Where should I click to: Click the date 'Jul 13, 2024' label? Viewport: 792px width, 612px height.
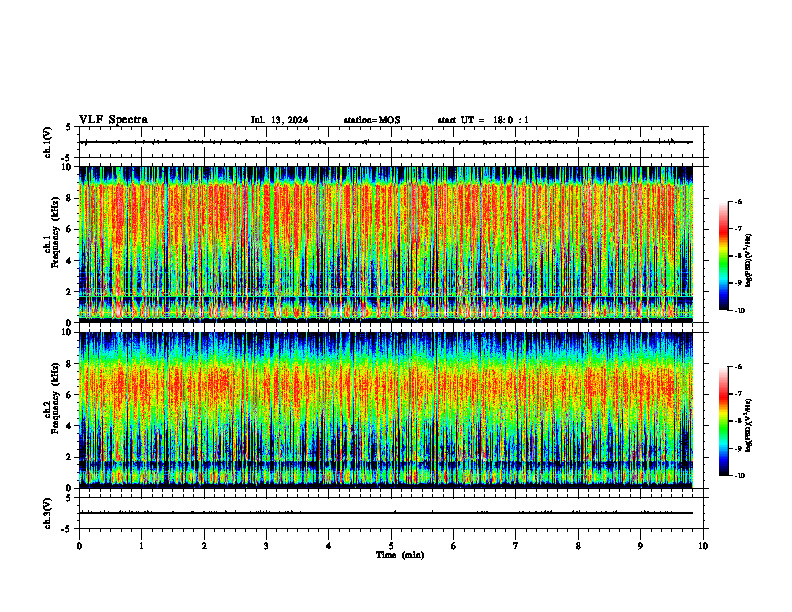(x=279, y=120)
